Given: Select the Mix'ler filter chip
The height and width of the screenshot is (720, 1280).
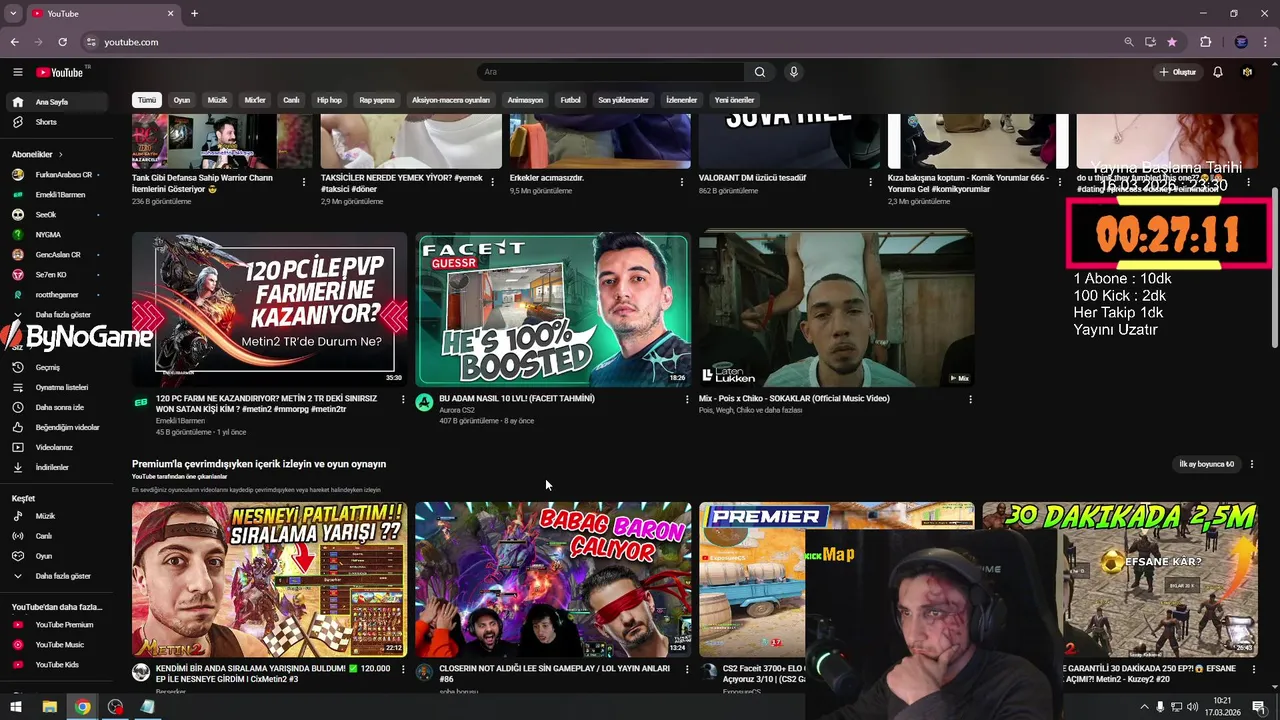Looking at the screenshot, I should [x=255, y=100].
